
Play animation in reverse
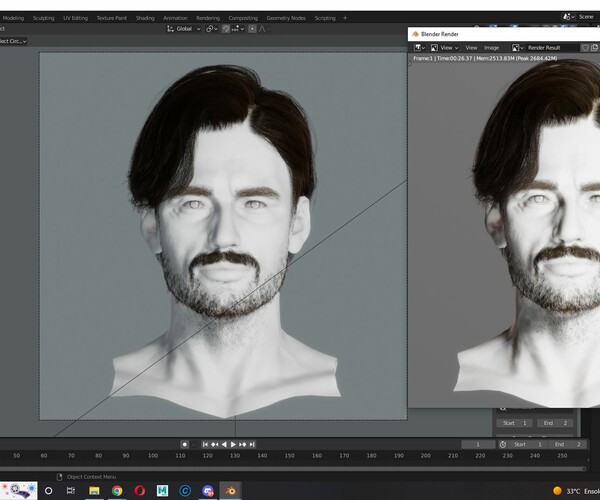(224, 445)
